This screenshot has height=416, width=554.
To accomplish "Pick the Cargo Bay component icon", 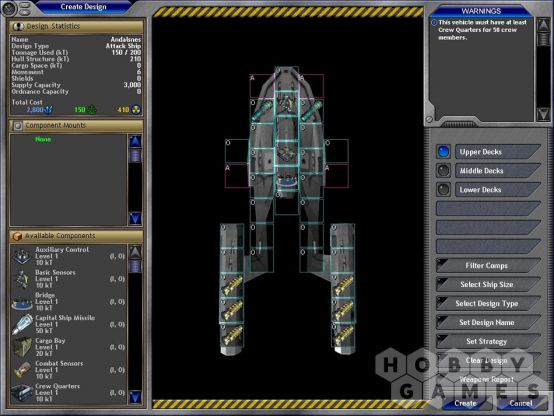I will [22, 347].
